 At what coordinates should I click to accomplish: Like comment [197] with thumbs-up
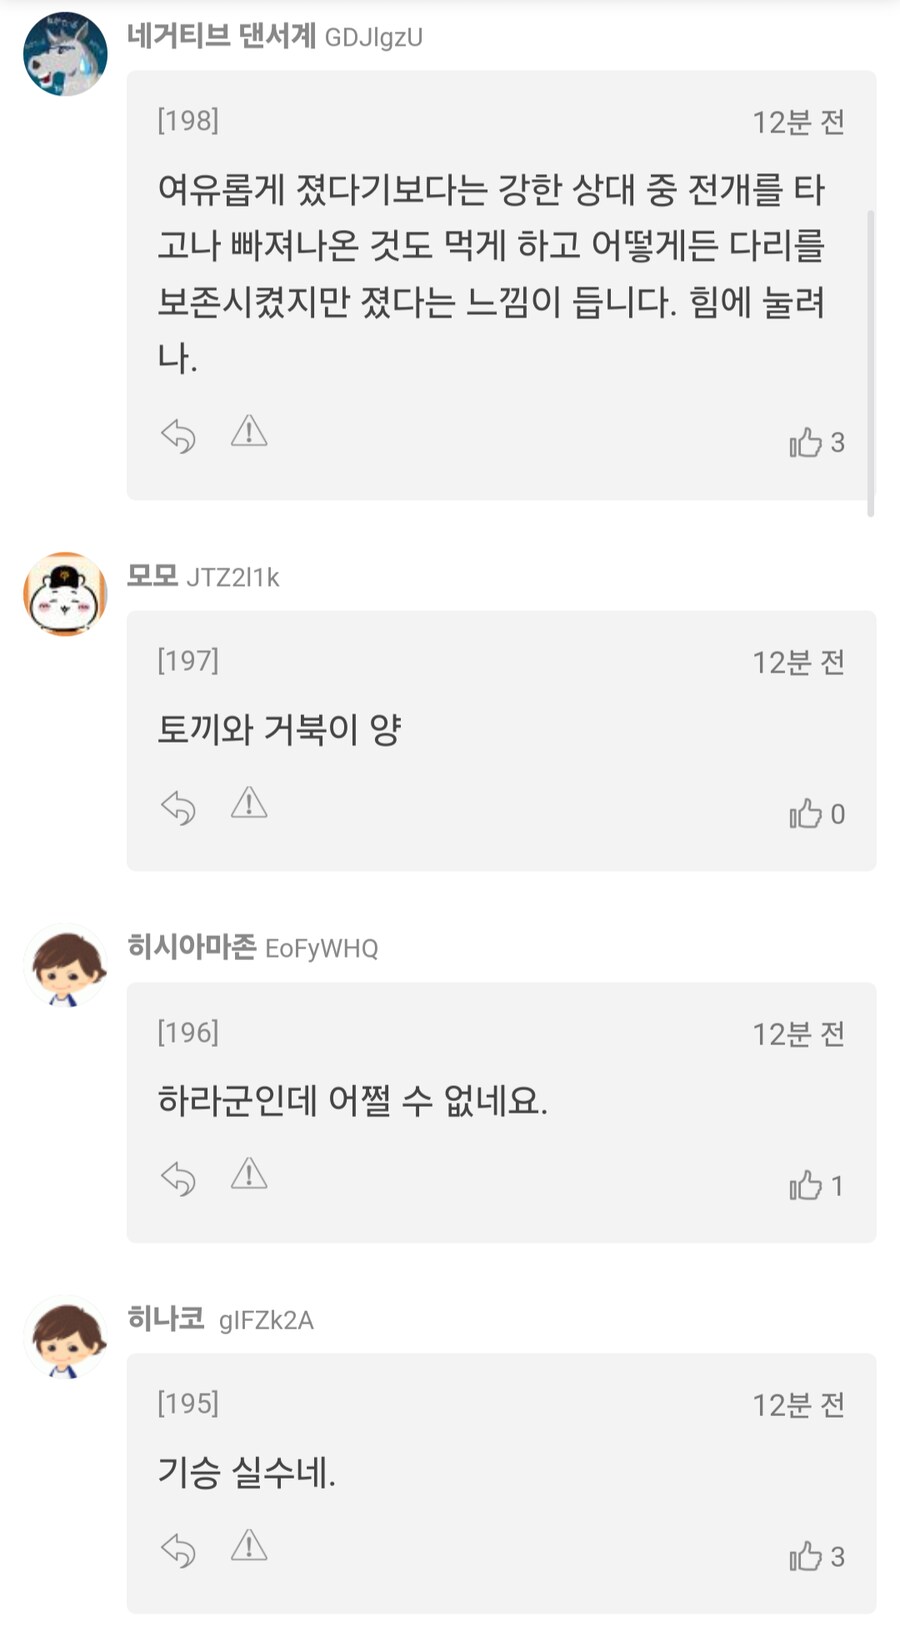(x=805, y=814)
